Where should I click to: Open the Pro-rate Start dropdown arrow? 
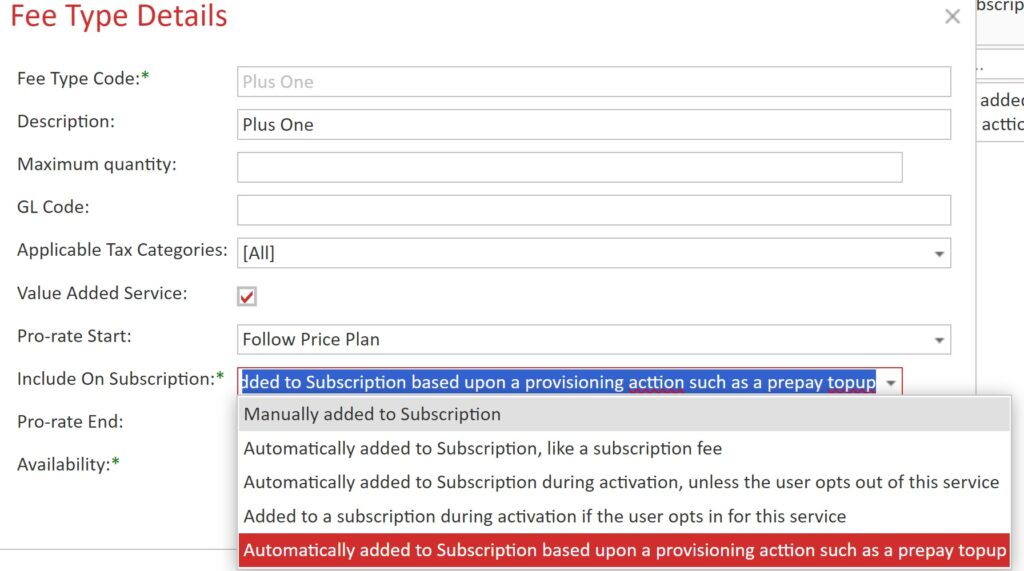pos(939,340)
